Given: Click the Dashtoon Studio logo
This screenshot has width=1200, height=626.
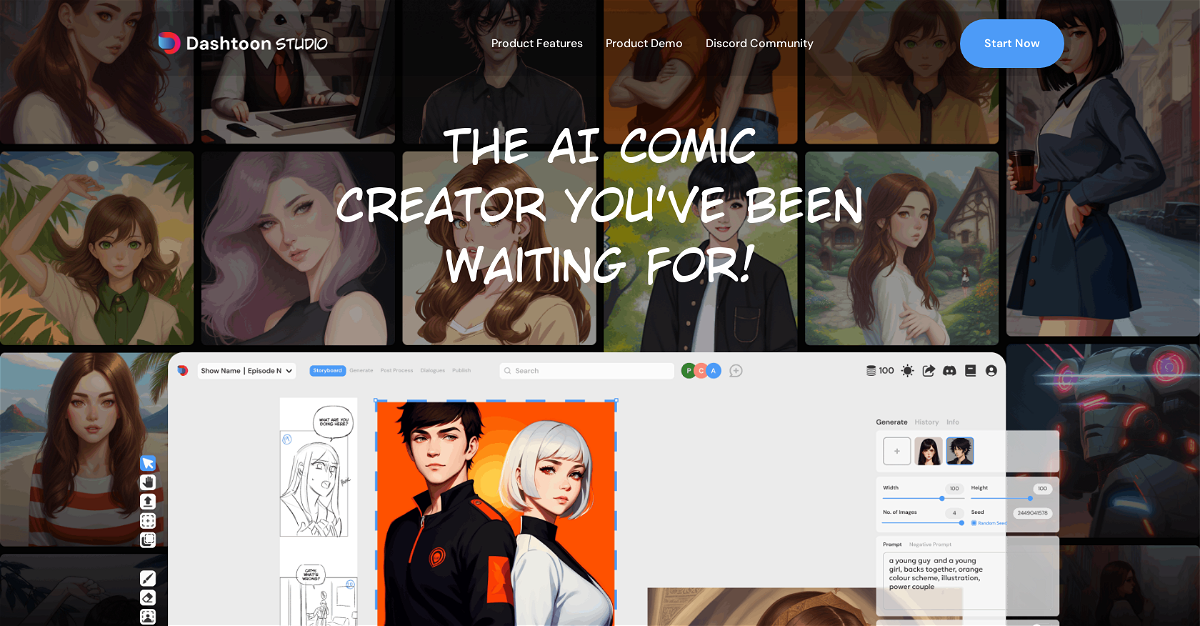Looking at the screenshot, I should 243,43.
